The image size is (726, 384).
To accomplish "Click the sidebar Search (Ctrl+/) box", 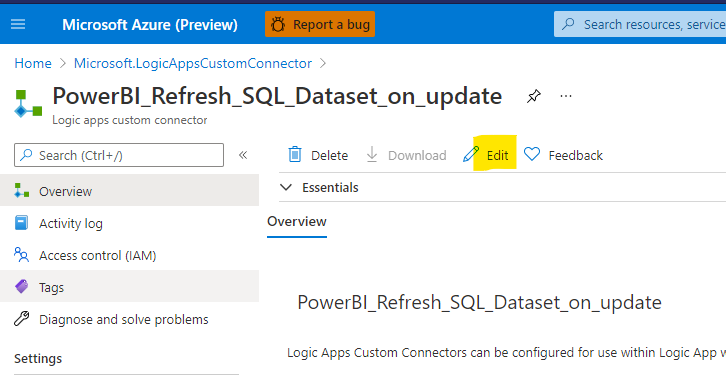I will click(x=119, y=155).
